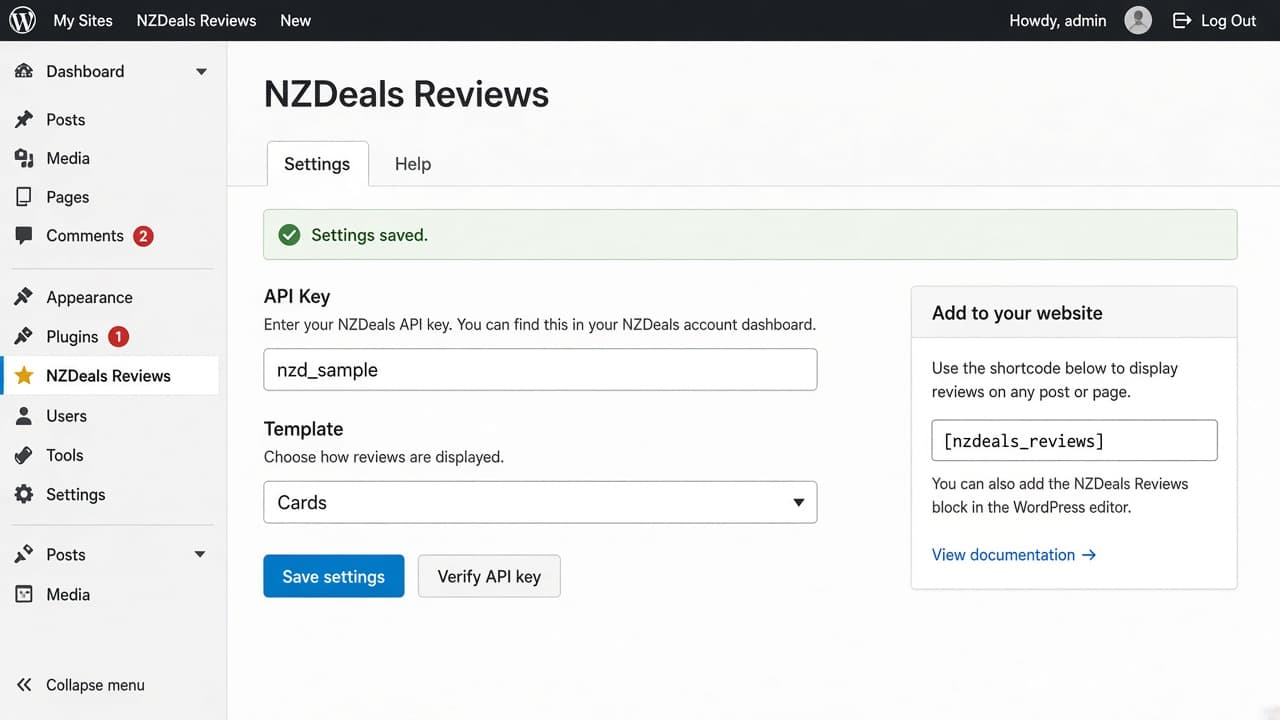Screen dimensions: 1280x720
Task: Click Howdy, admin greeting
Action: click(x=1058, y=20)
